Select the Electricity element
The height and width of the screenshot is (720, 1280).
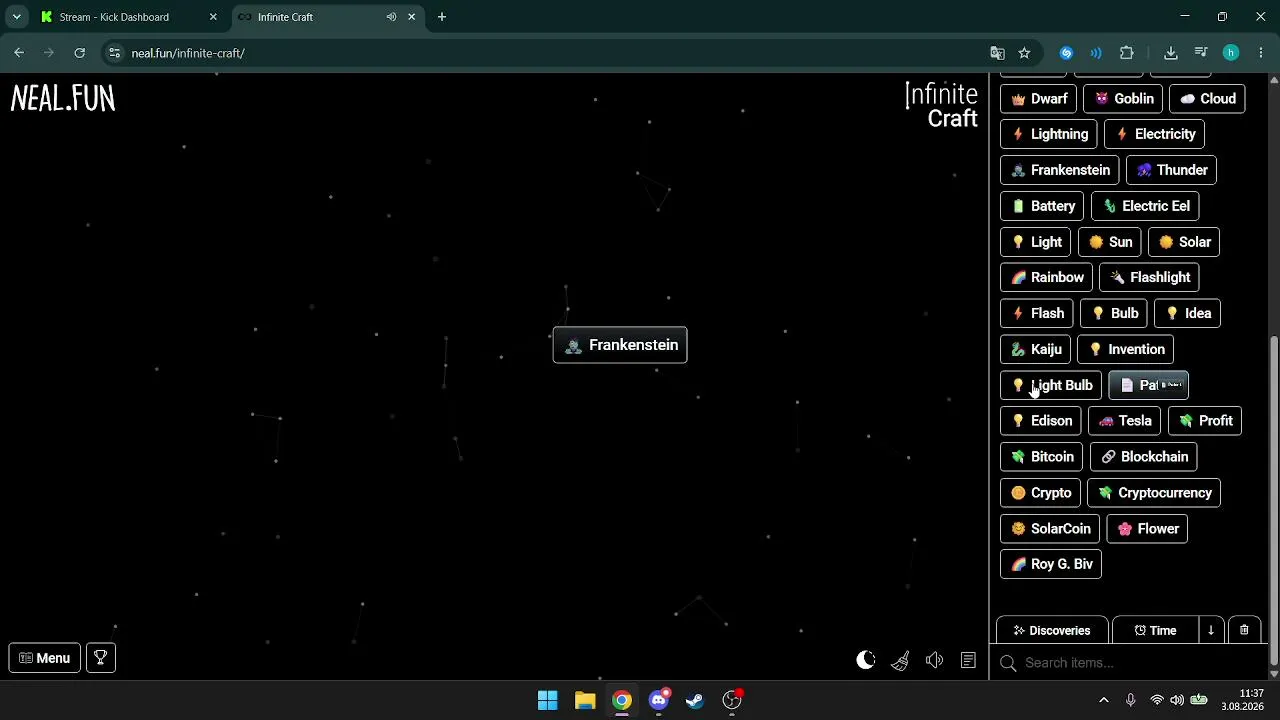1154,134
